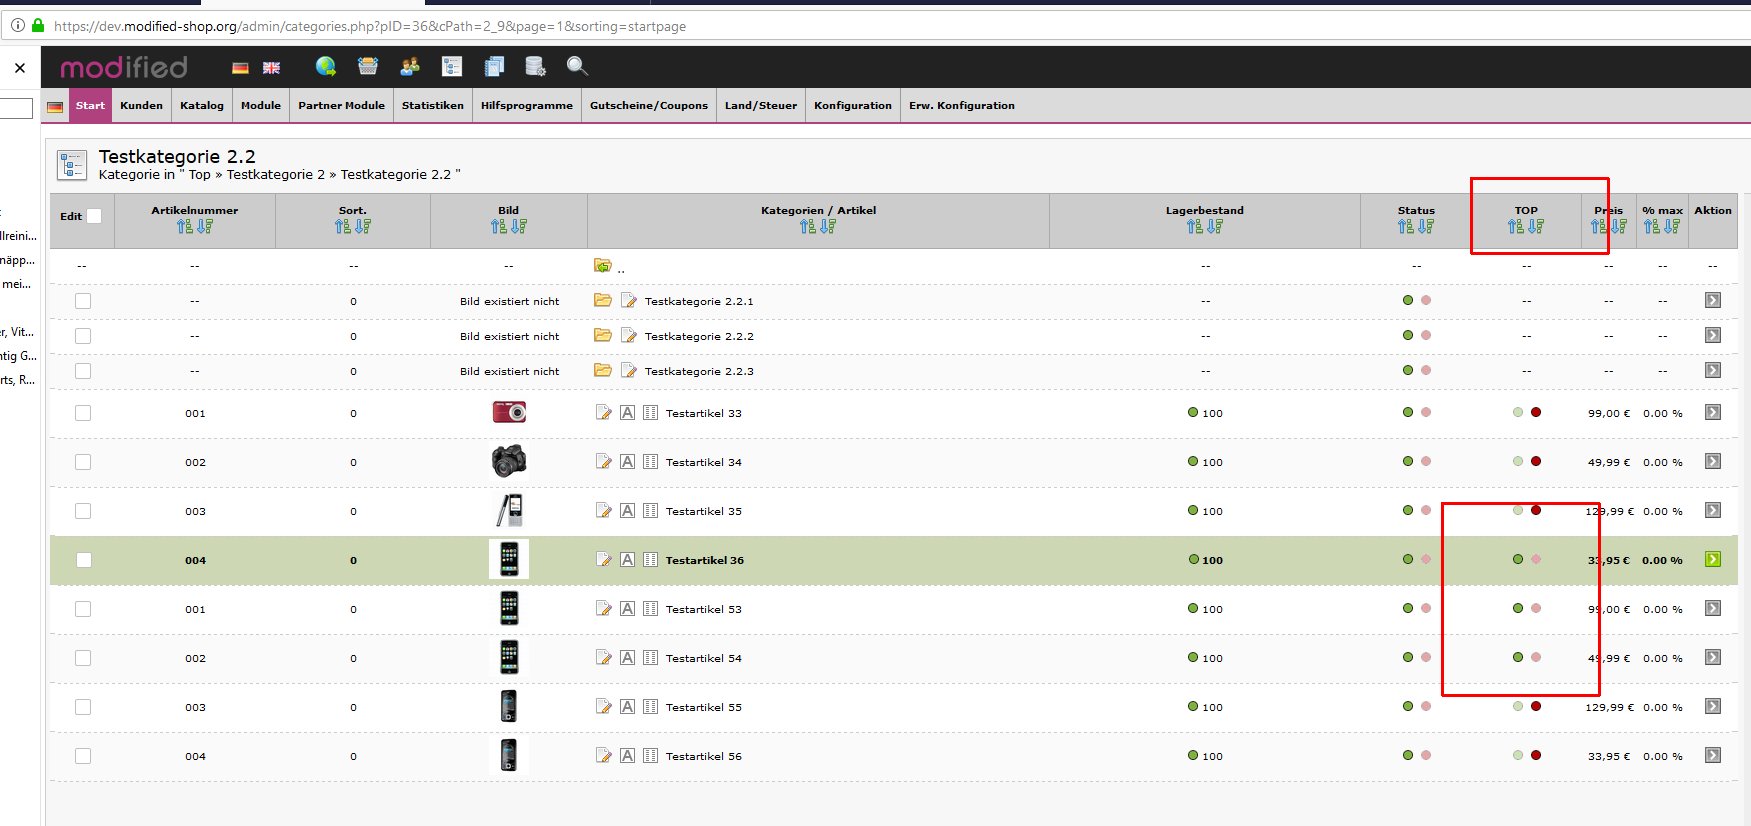Deactivate status of Testkategorie 2.2.2 via red dot
The width and height of the screenshot is (1751, 826).
tap(1426, 335)
